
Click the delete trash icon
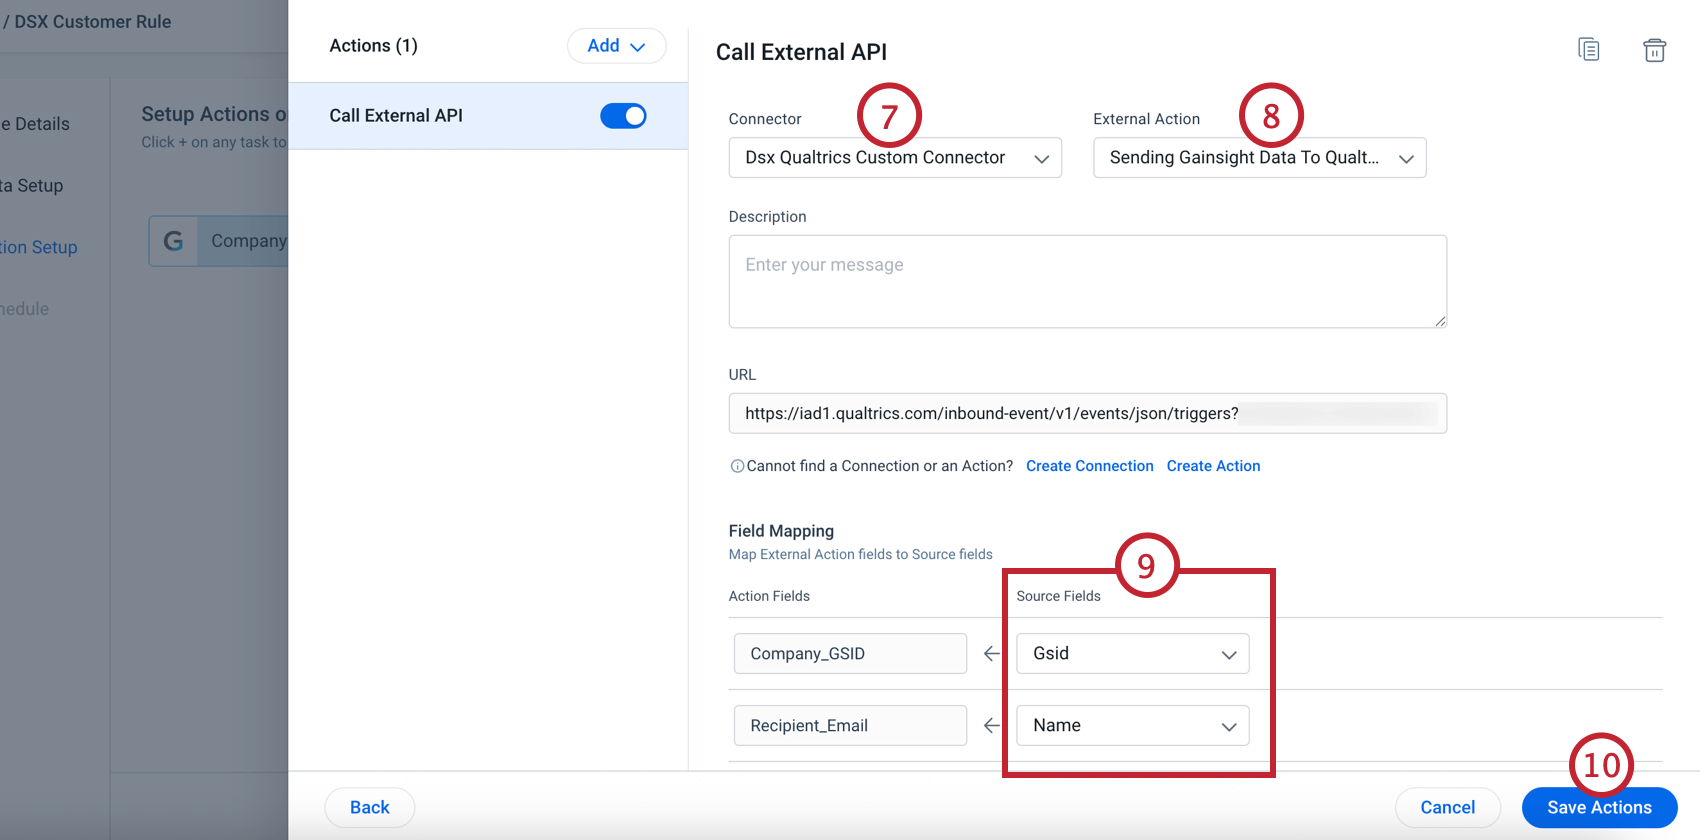click(1654, 50)
